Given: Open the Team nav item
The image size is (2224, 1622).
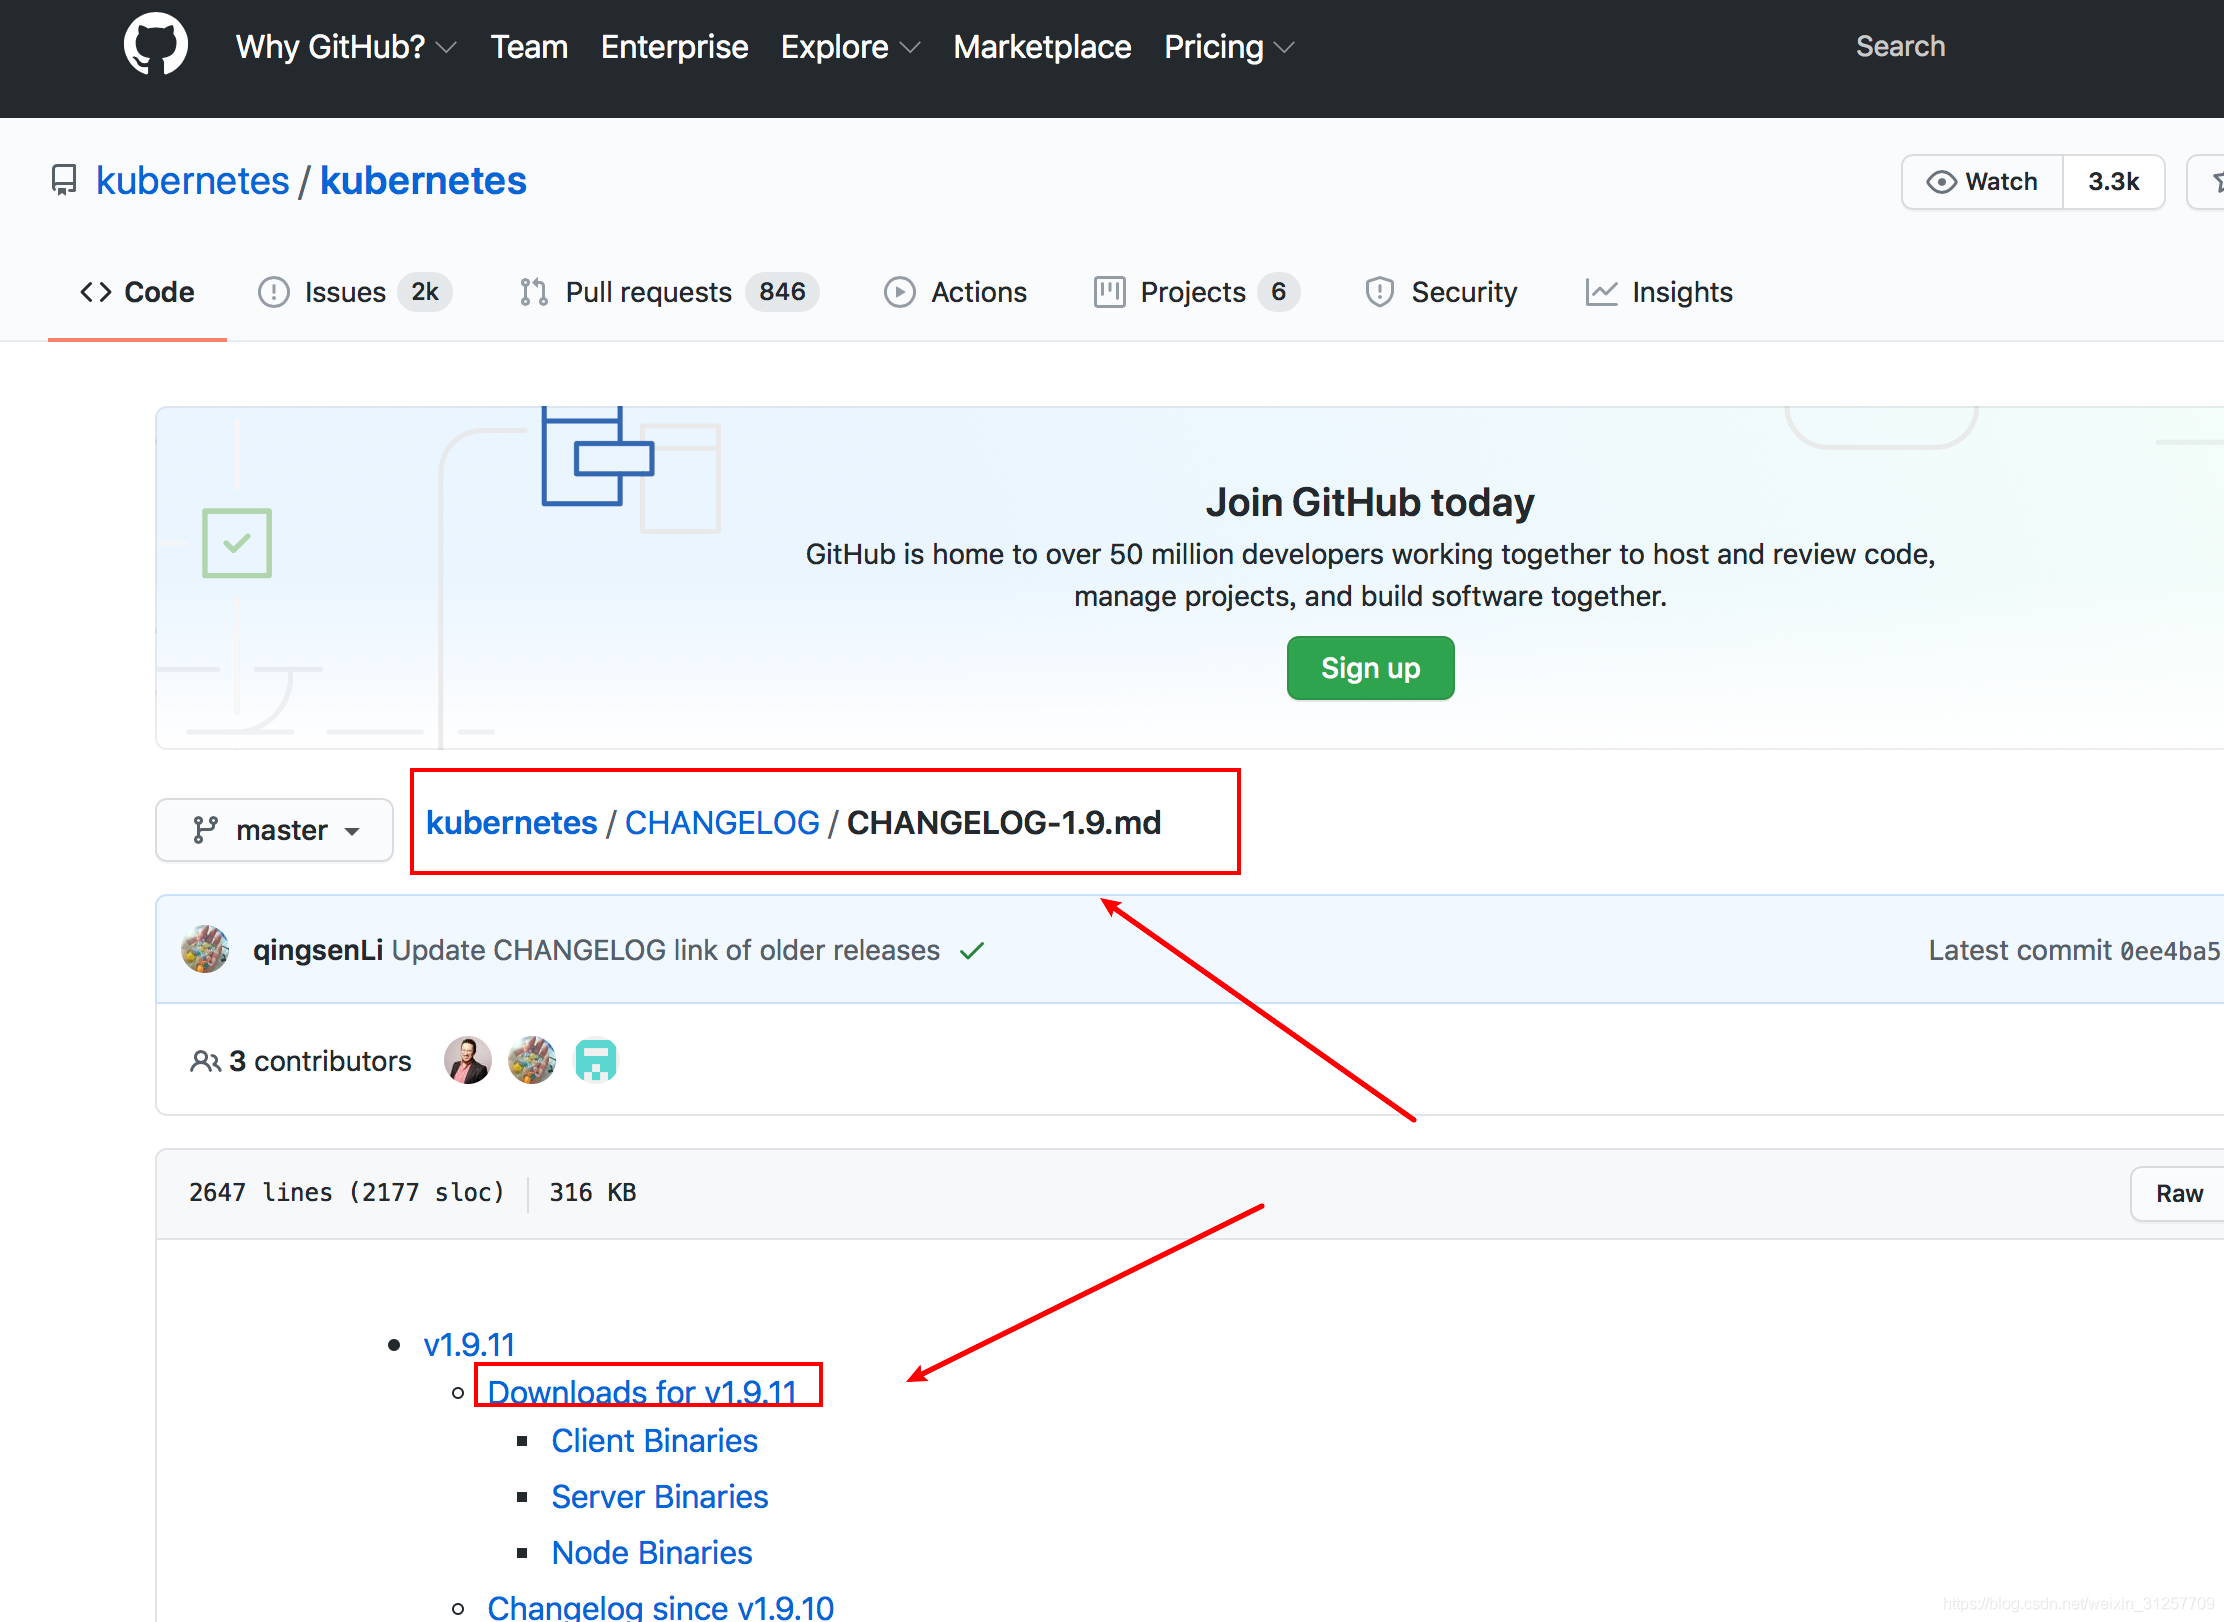Looking at the screenshot, I should 529,47.
